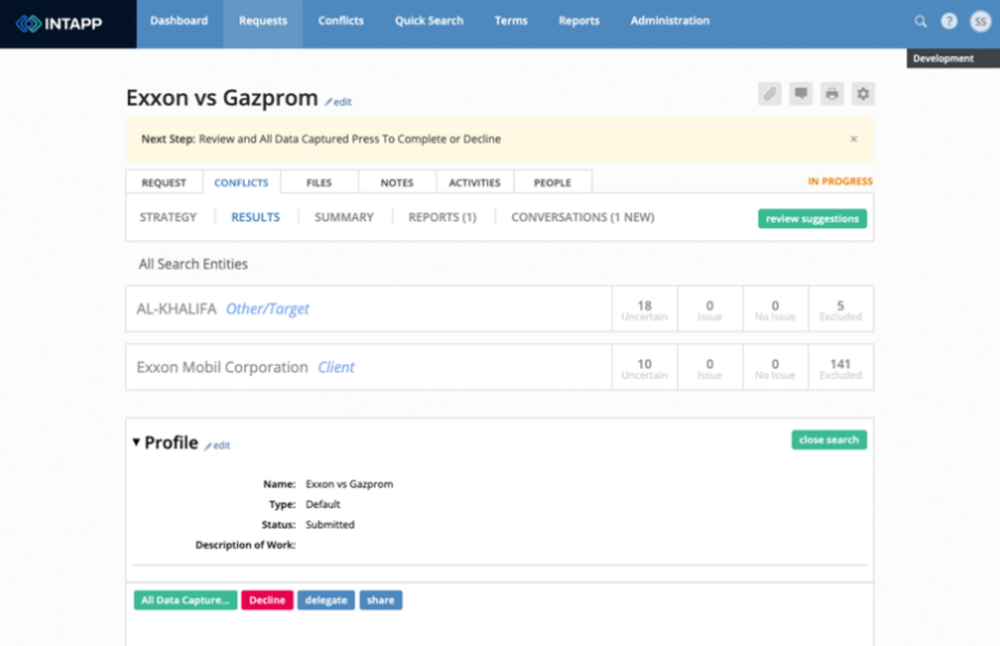This screenshot has height=646, width=1000.
Task: Open the REPORTS (1) sub-tab
Action: pos(442,217)
